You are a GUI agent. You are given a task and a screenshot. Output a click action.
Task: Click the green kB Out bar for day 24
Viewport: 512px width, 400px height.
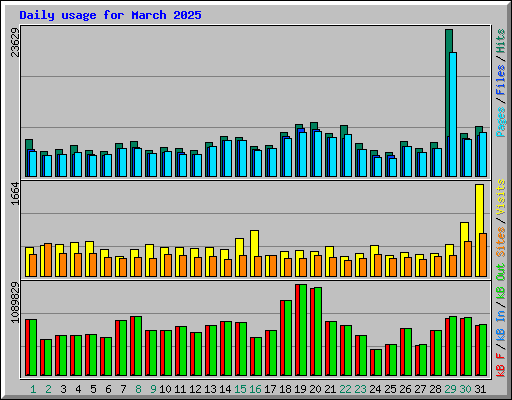pos(378,363)
